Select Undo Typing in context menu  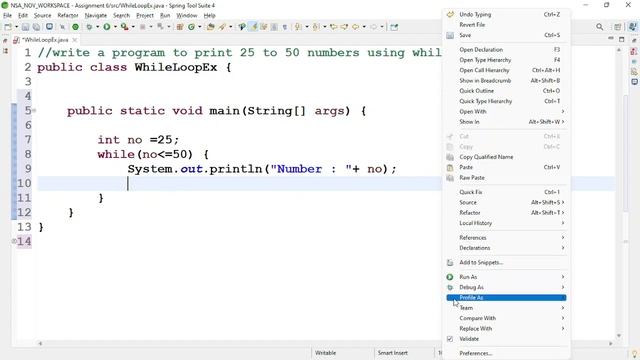pos(506,14)
